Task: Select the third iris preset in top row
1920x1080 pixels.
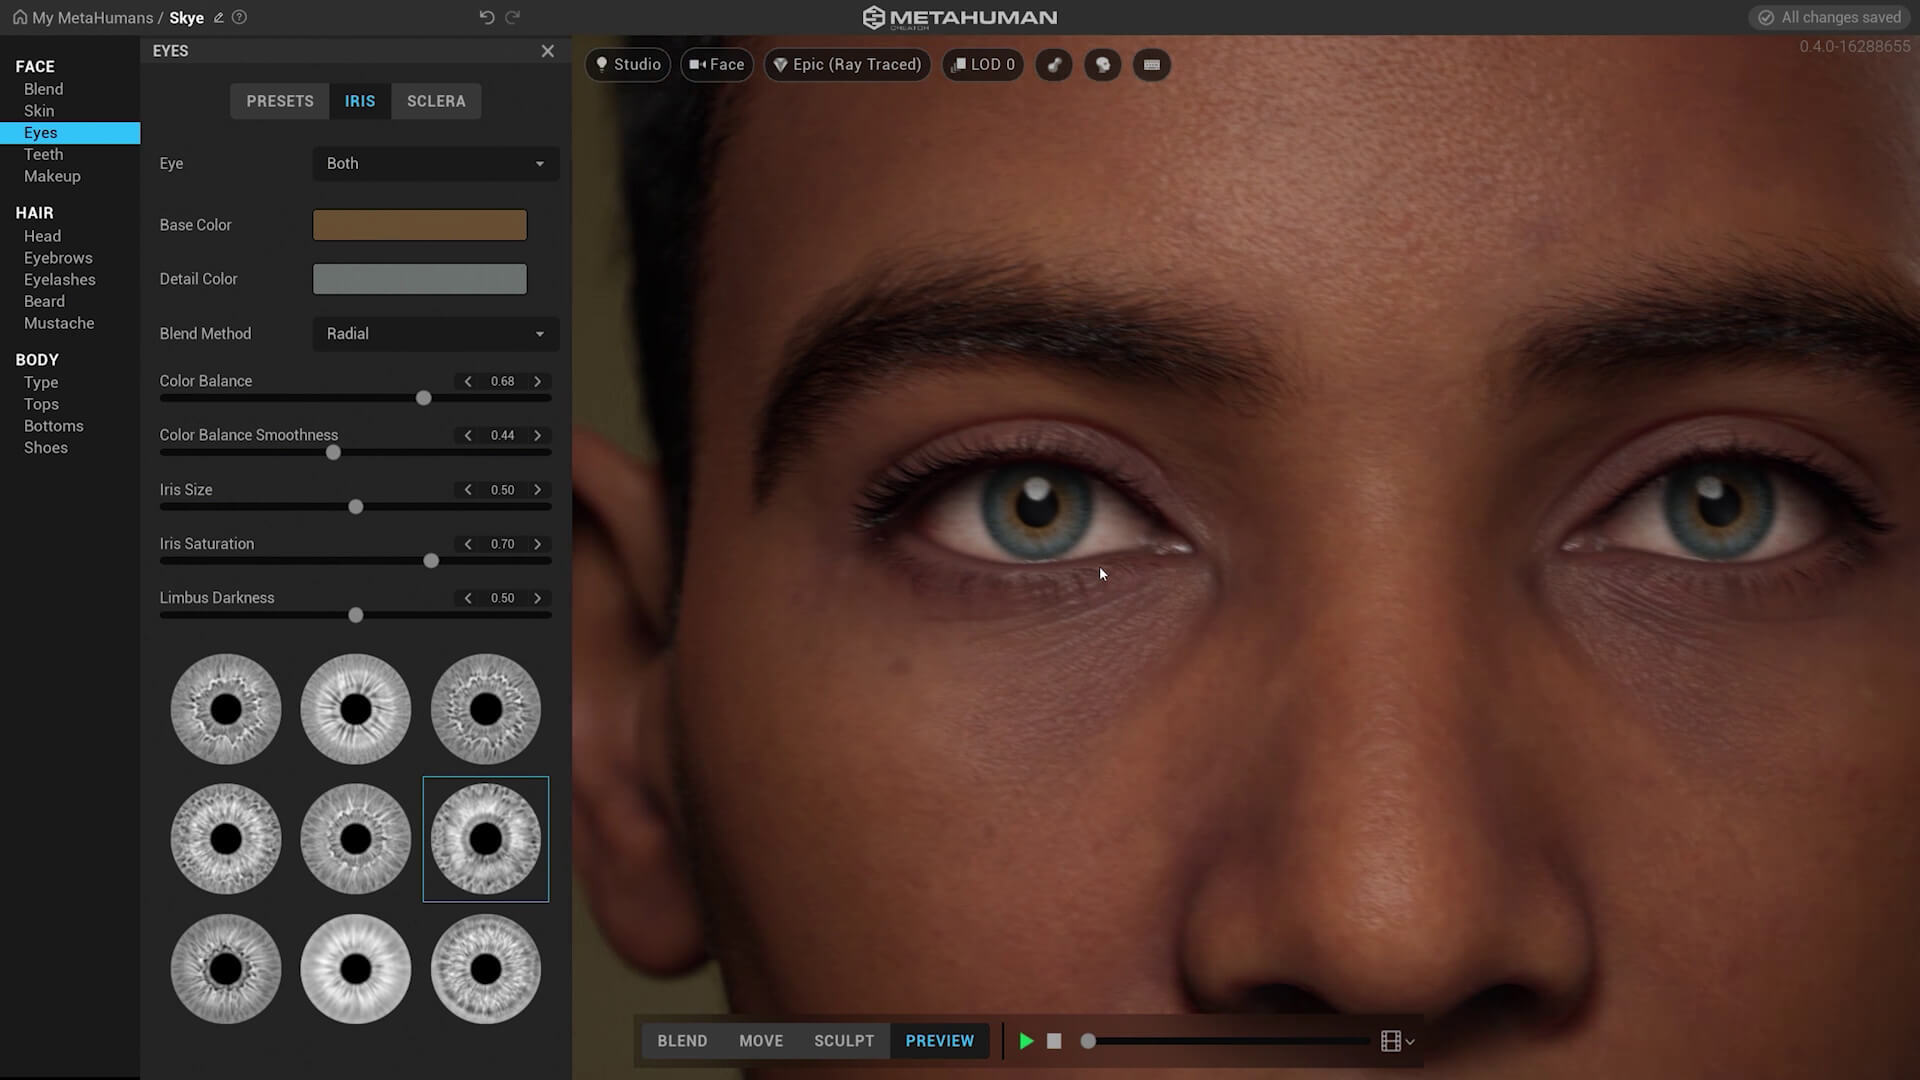Action: click(x=485, y=708)
